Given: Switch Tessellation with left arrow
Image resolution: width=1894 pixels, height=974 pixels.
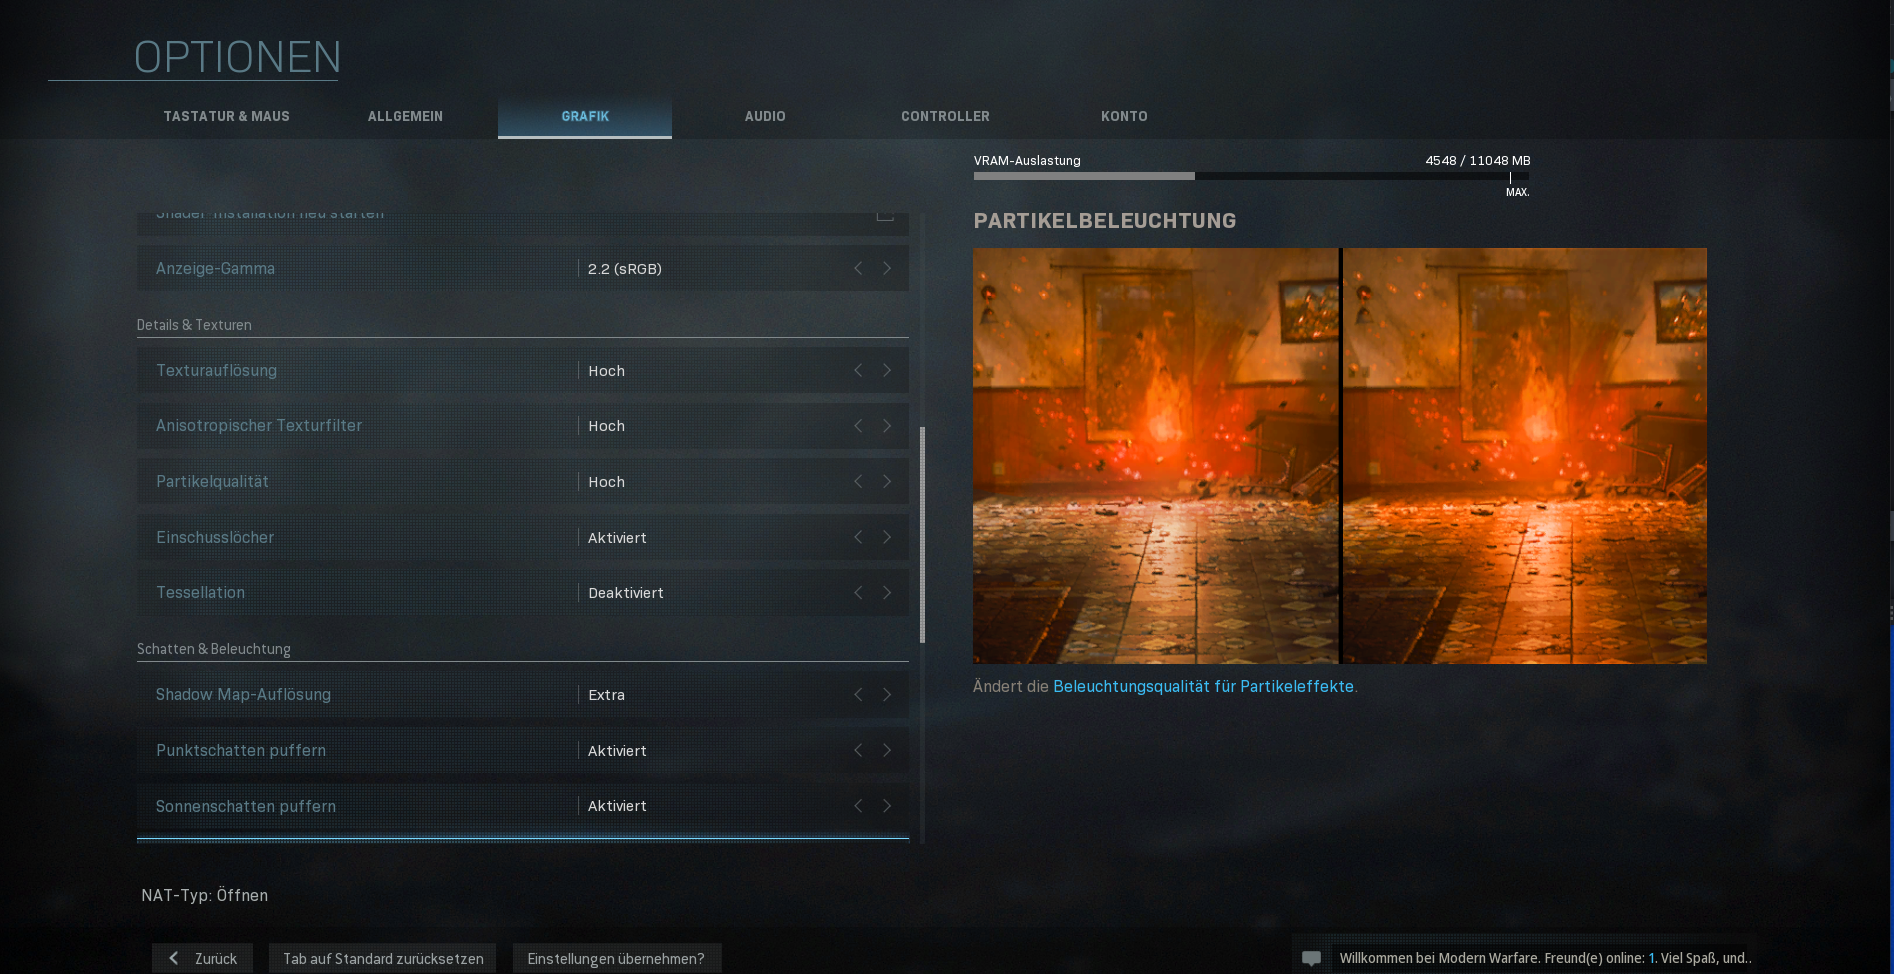Looking at the screenshot, I should tap(858, 593).
